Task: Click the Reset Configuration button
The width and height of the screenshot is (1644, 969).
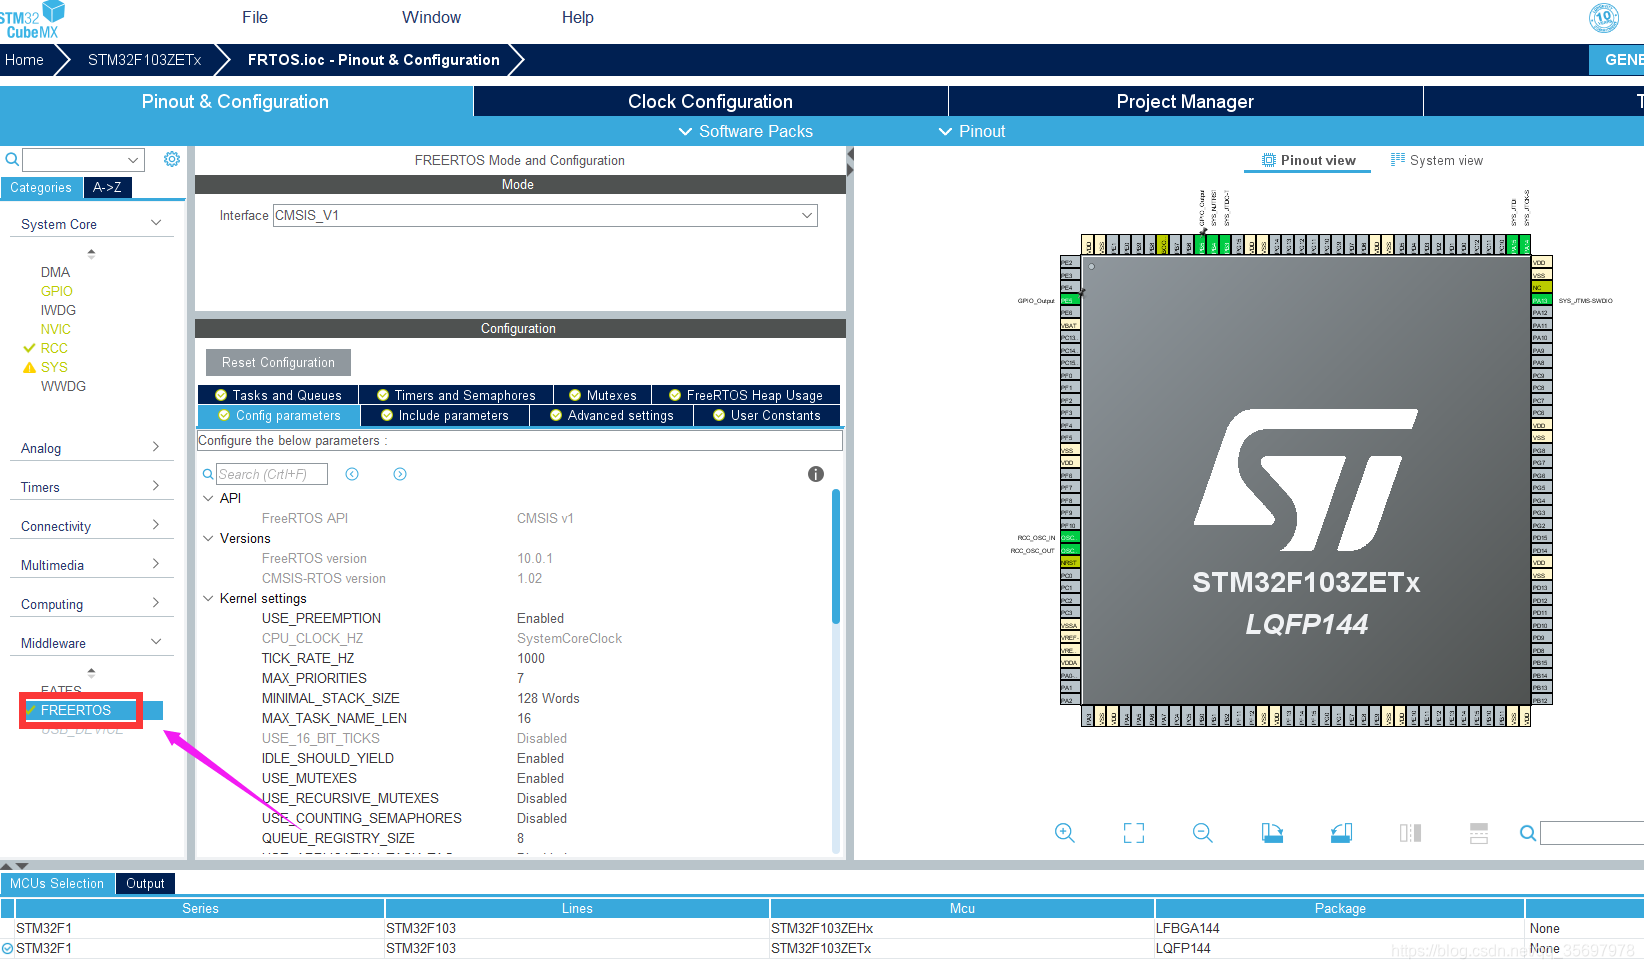Action: click(x=278, y=362)
